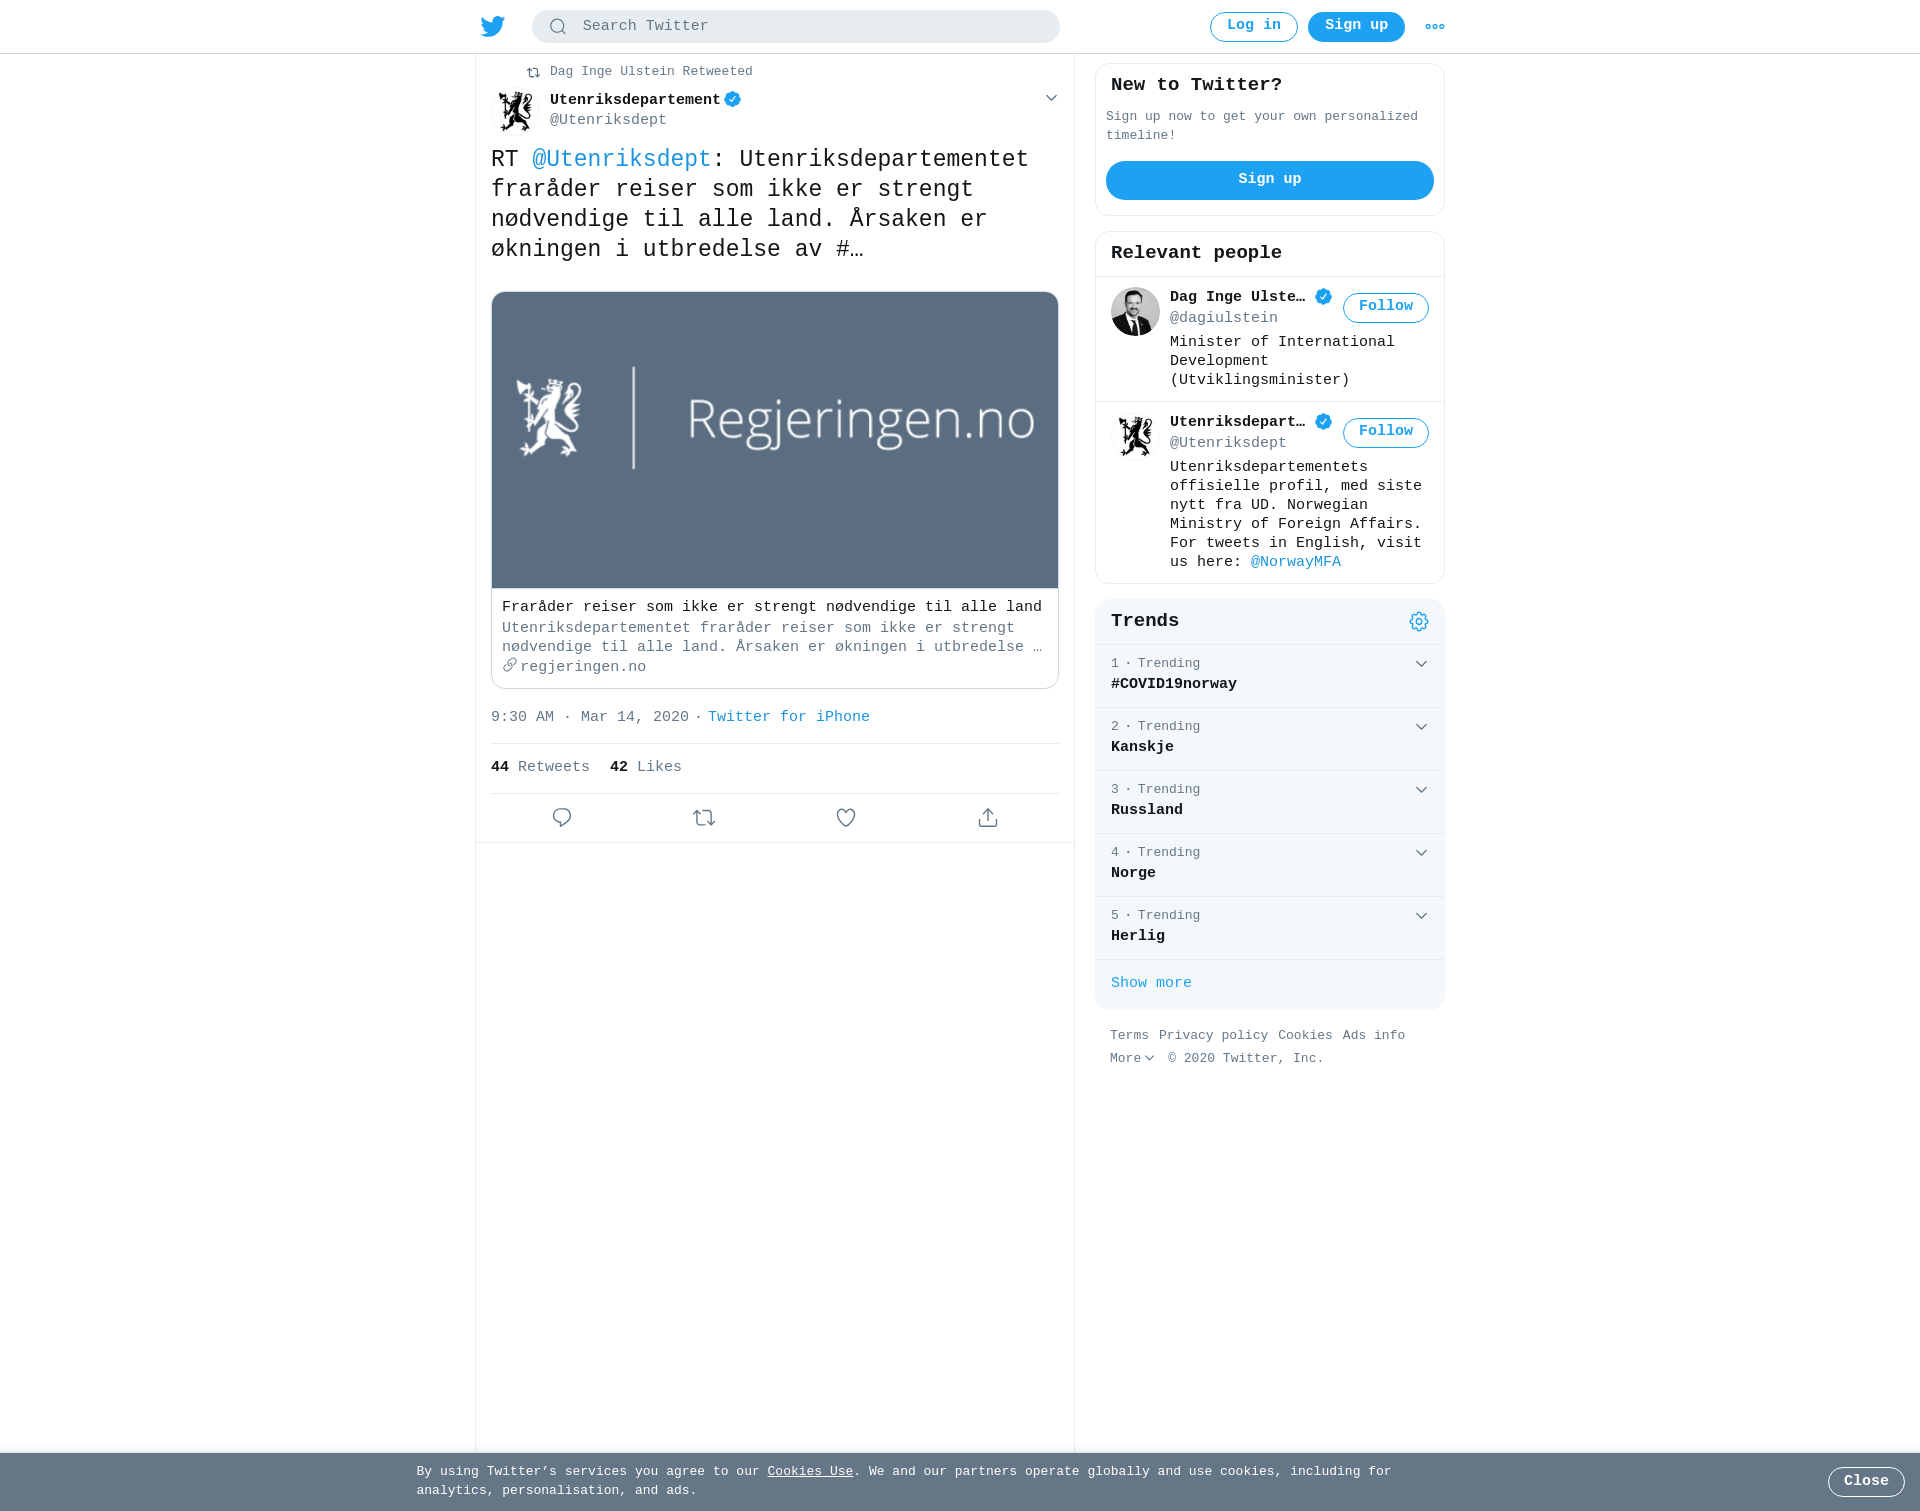This screenshot has width=1920, height=1511.
Task: Expand options for #COVID19norway trend
Action: pos(1421,664)
